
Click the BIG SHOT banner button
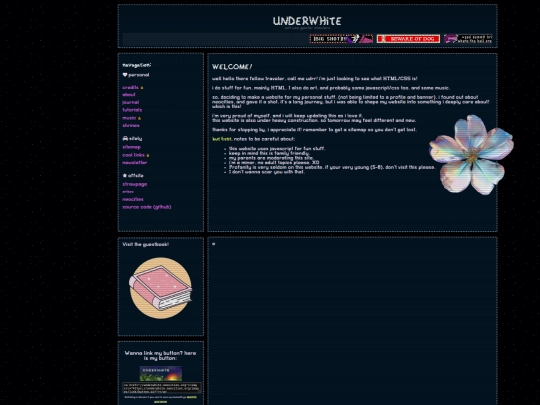pos(341,39)
